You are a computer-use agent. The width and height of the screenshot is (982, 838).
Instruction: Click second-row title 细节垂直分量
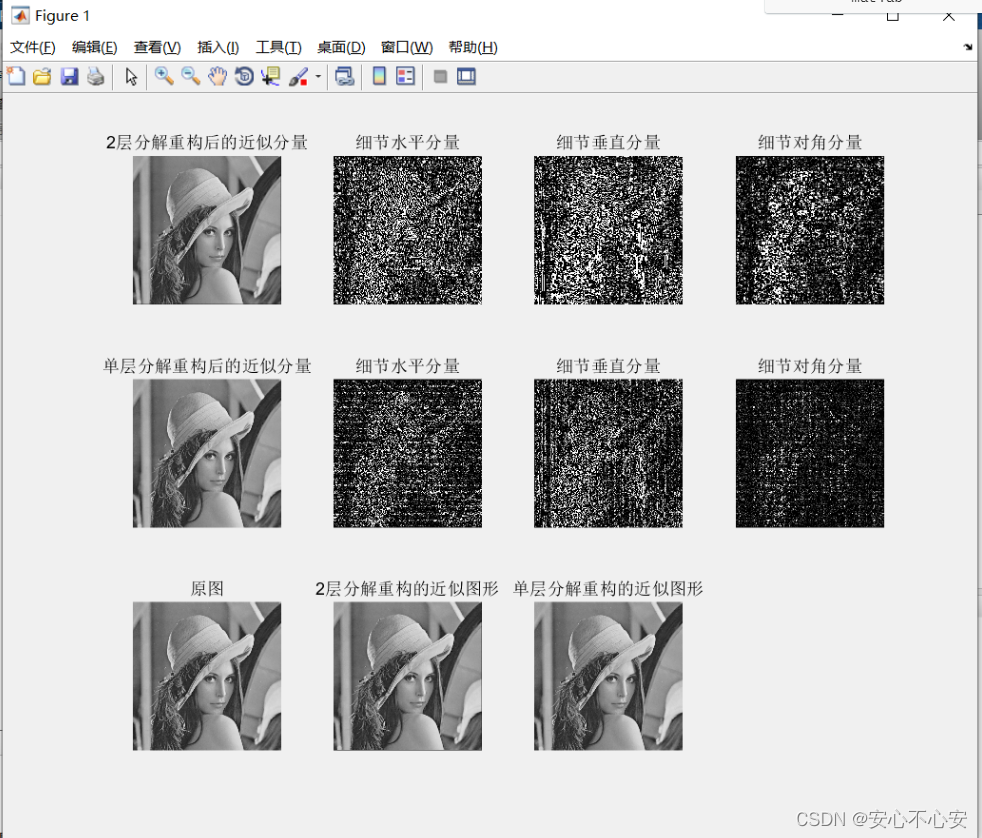pos(608,366)
